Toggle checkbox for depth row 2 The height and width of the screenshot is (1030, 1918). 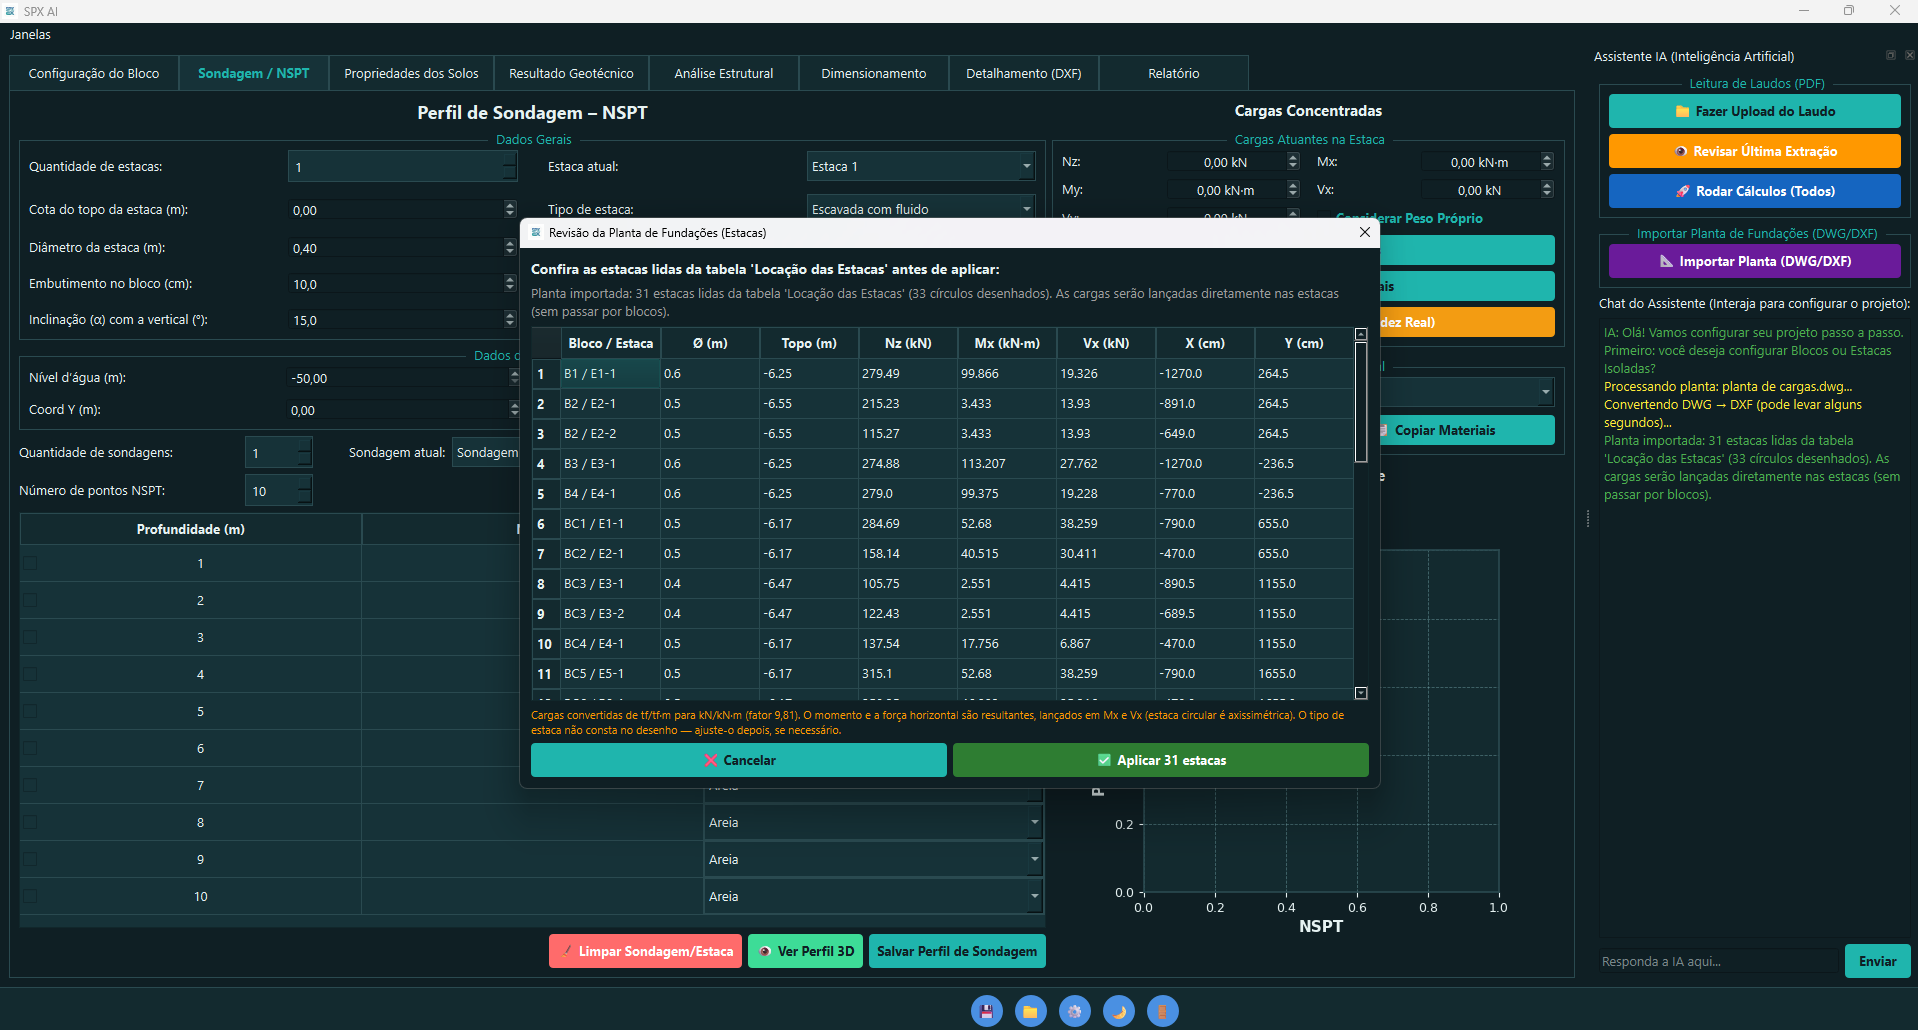[x=30, y=600]
